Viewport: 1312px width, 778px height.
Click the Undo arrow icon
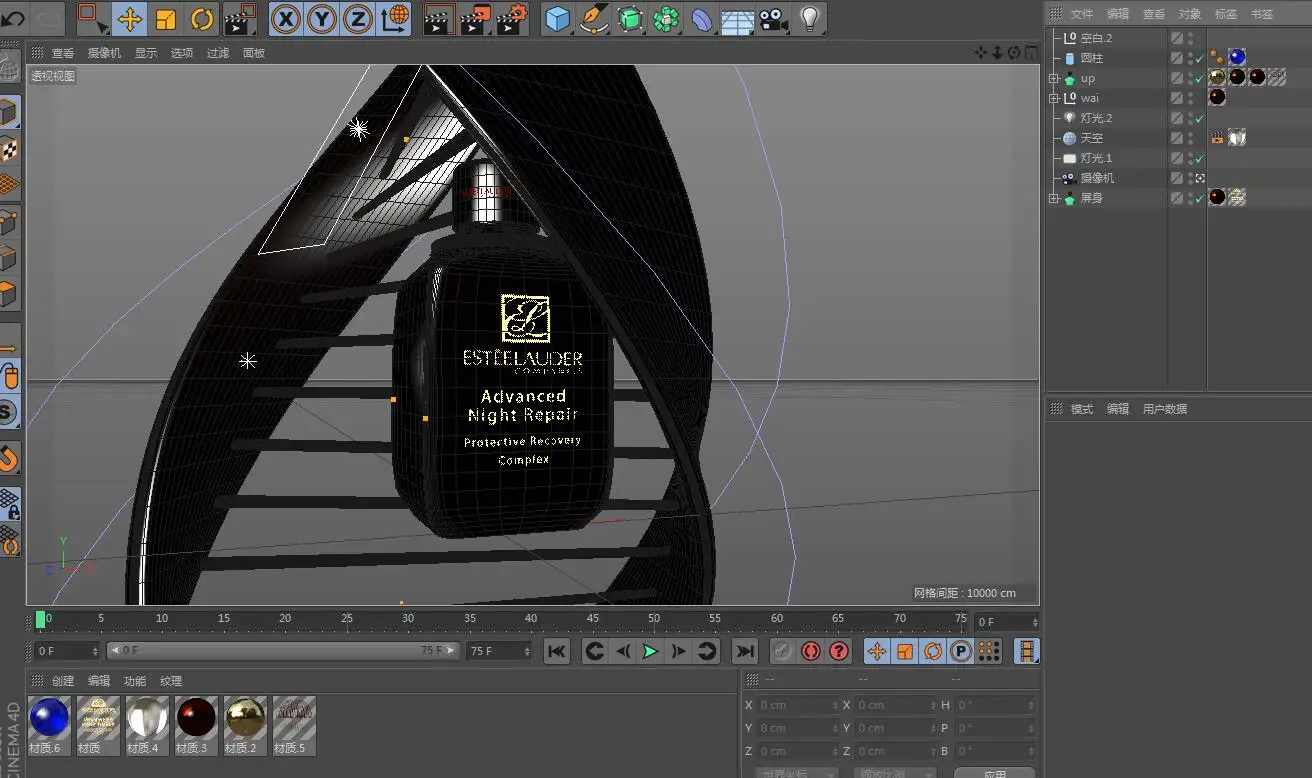[13, 18]
